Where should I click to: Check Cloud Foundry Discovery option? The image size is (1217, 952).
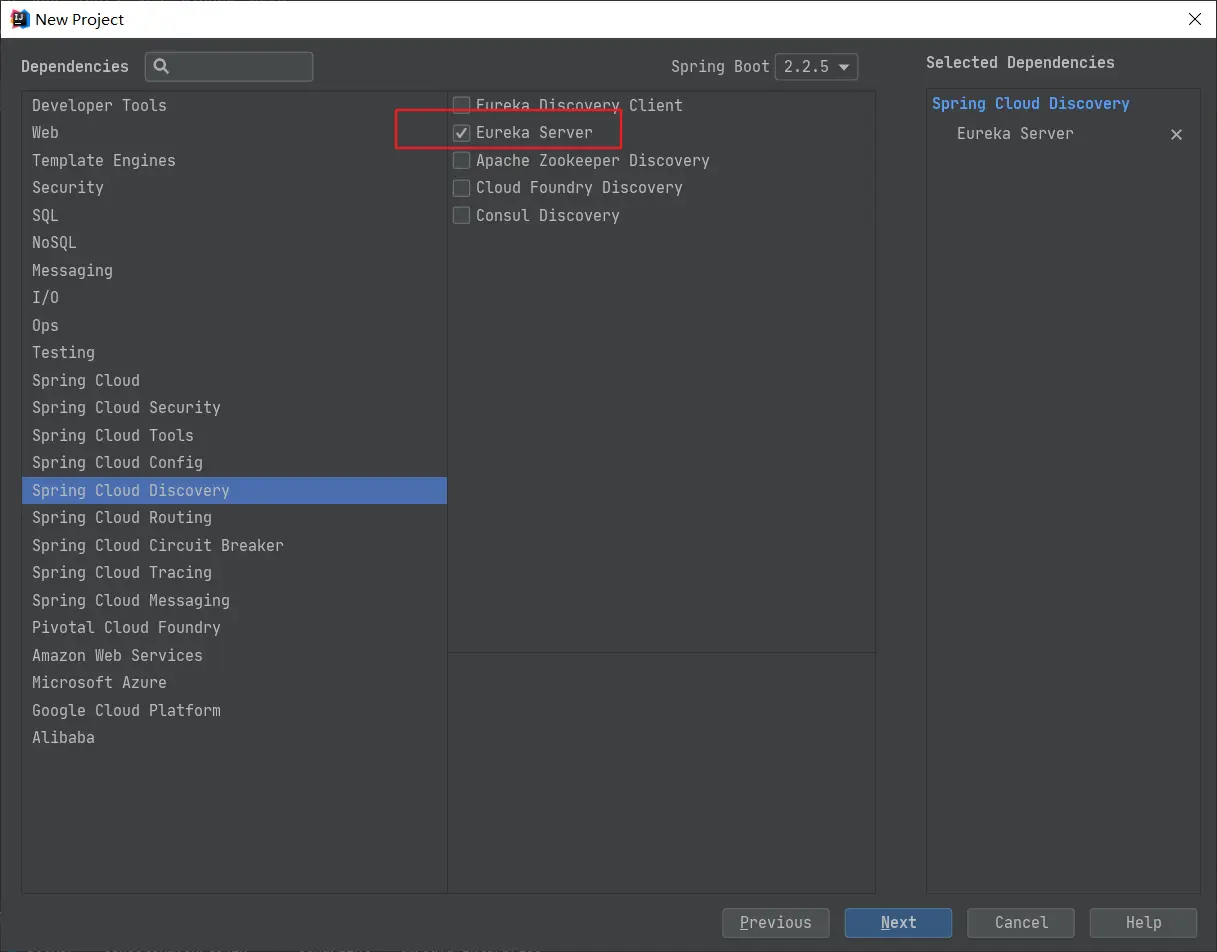click(461, 188)
